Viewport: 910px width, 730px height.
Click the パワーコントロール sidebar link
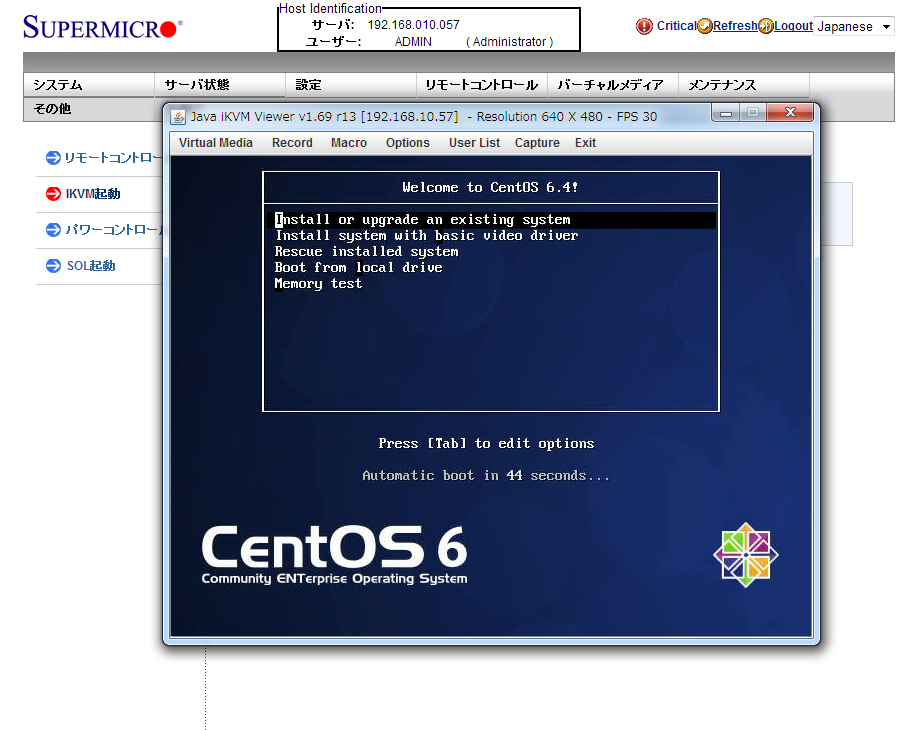coord(114,230)
